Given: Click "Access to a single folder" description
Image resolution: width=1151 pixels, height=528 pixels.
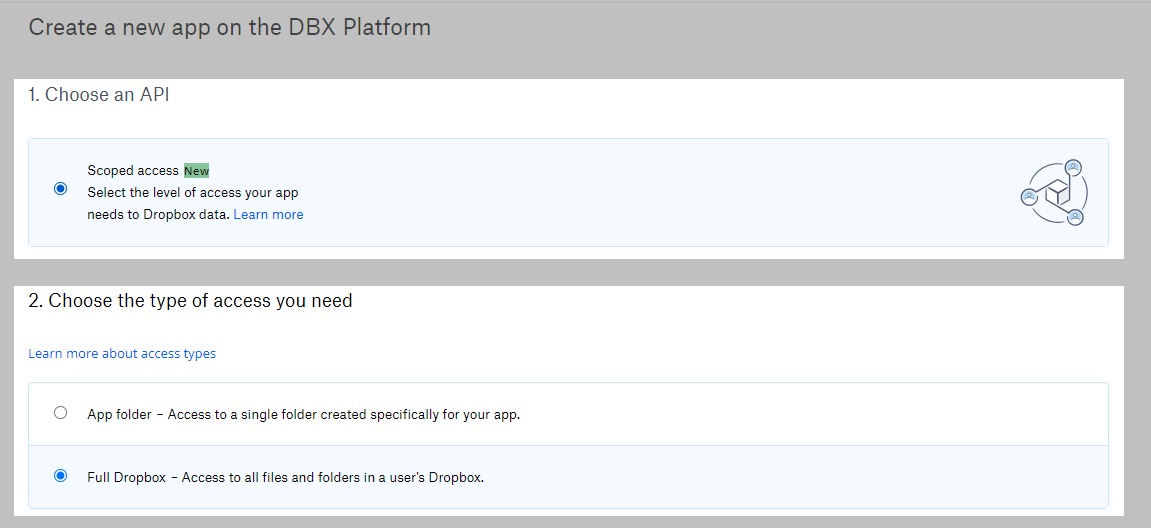Looking at the screenshot, I should pos(343,414).
